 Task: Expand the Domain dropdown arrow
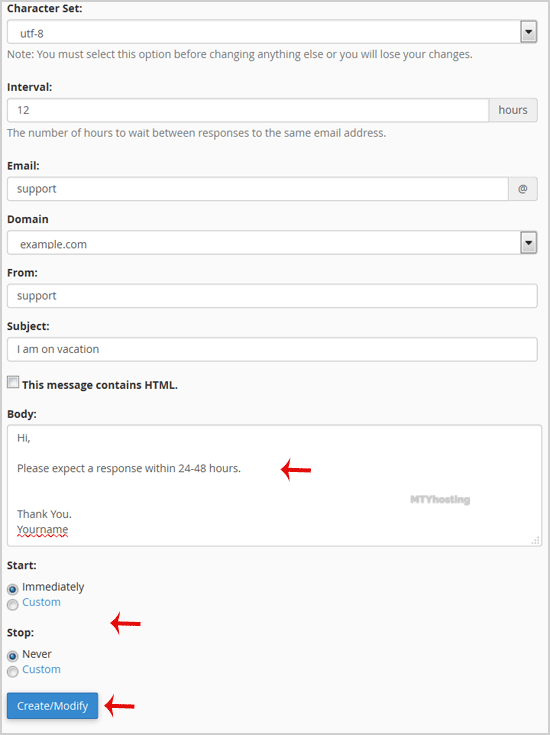528,243
